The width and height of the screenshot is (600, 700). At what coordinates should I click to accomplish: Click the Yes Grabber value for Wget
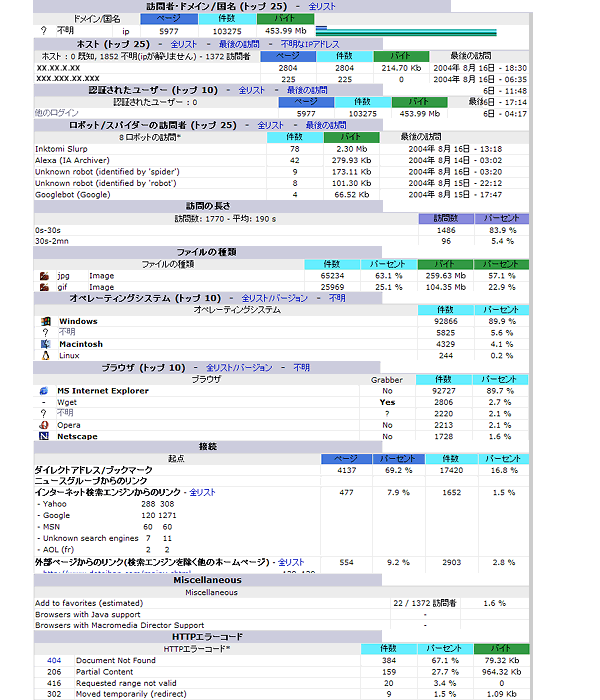[387, 402]
